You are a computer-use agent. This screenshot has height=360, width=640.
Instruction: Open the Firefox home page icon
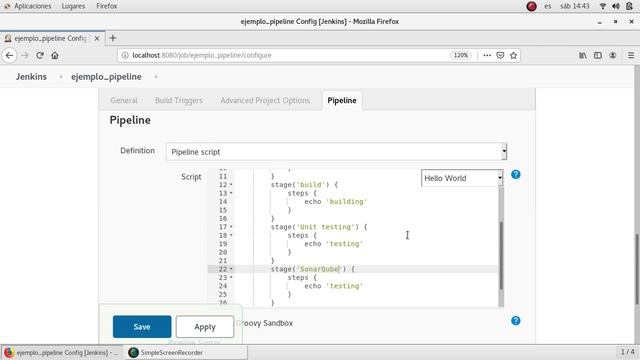tap(55, 55)
